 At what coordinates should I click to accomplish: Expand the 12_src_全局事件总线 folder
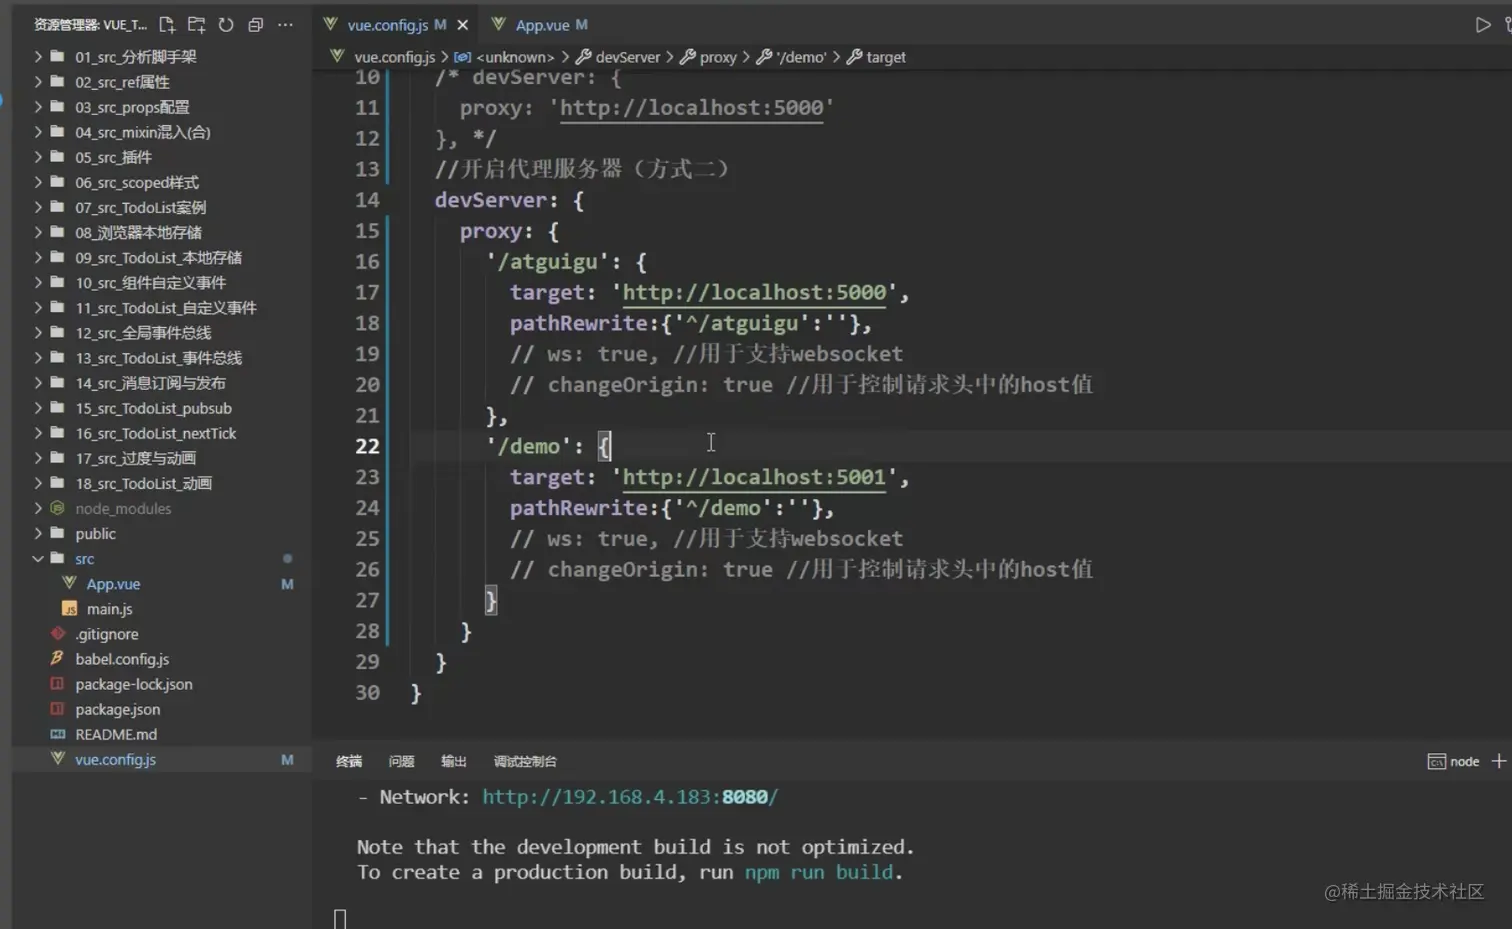click(x=38, y=332)
